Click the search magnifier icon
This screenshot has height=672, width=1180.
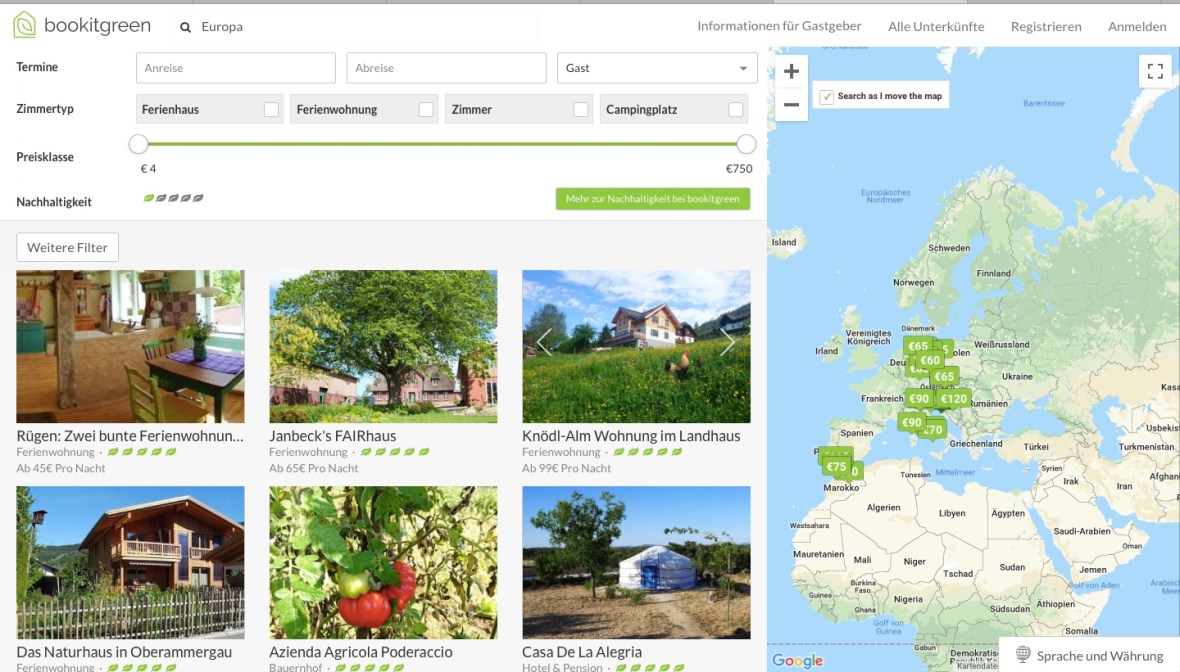click(185, 28)
